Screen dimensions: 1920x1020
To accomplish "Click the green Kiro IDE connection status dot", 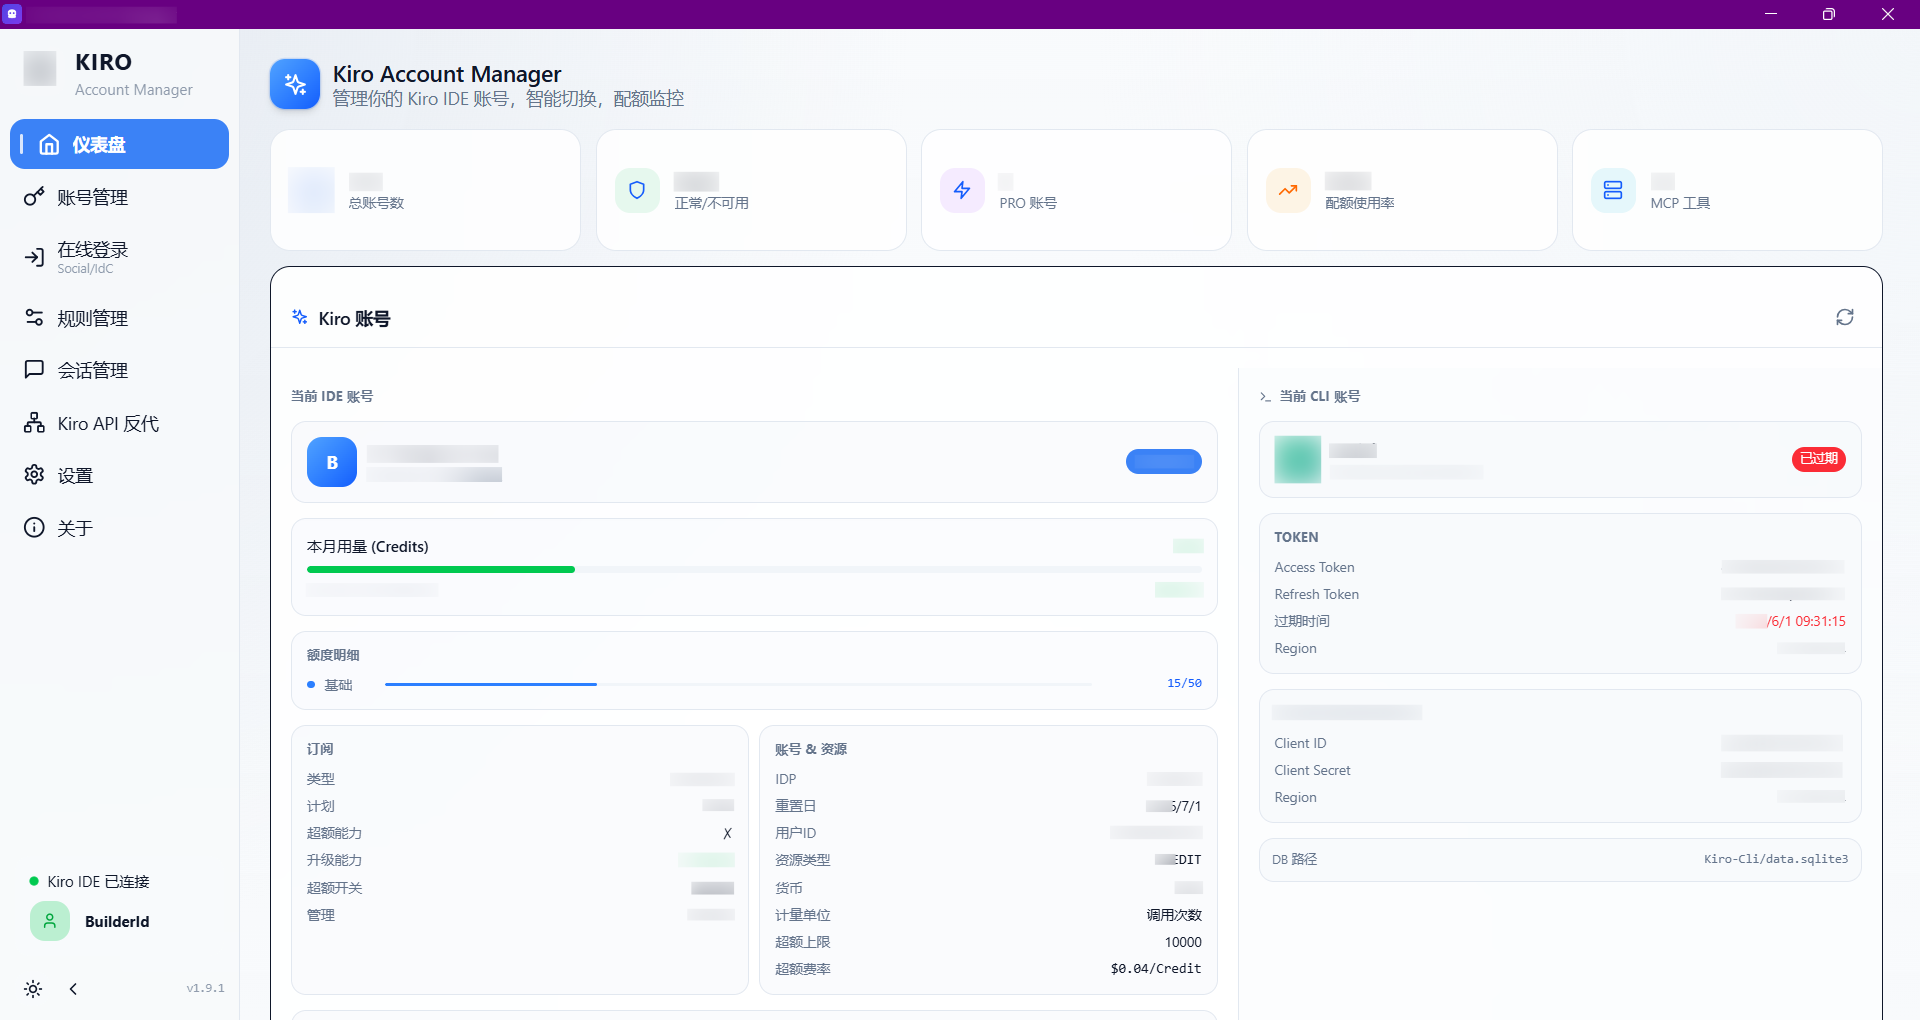I will tap(34, 881).
